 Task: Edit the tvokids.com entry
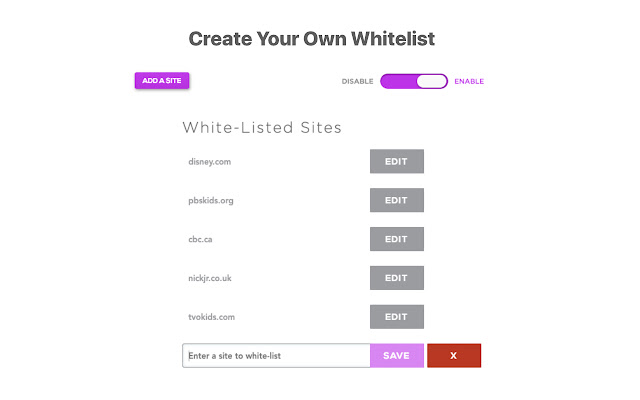pos(396,317)
